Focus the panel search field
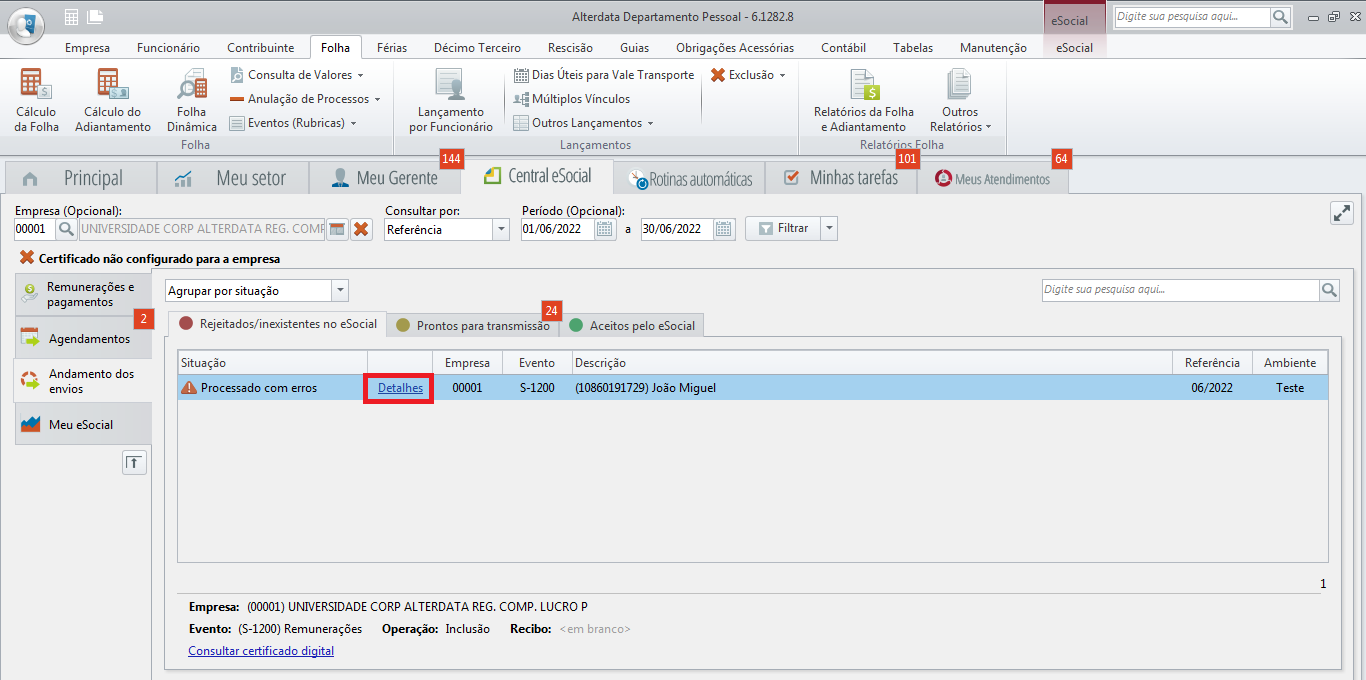1366x680 pixels. [1180, 290]
